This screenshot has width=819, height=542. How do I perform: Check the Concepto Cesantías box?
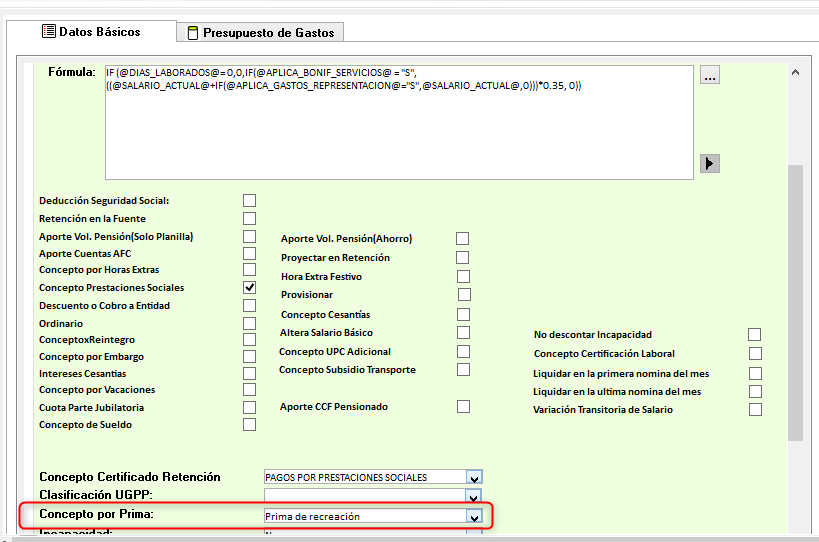463,314
